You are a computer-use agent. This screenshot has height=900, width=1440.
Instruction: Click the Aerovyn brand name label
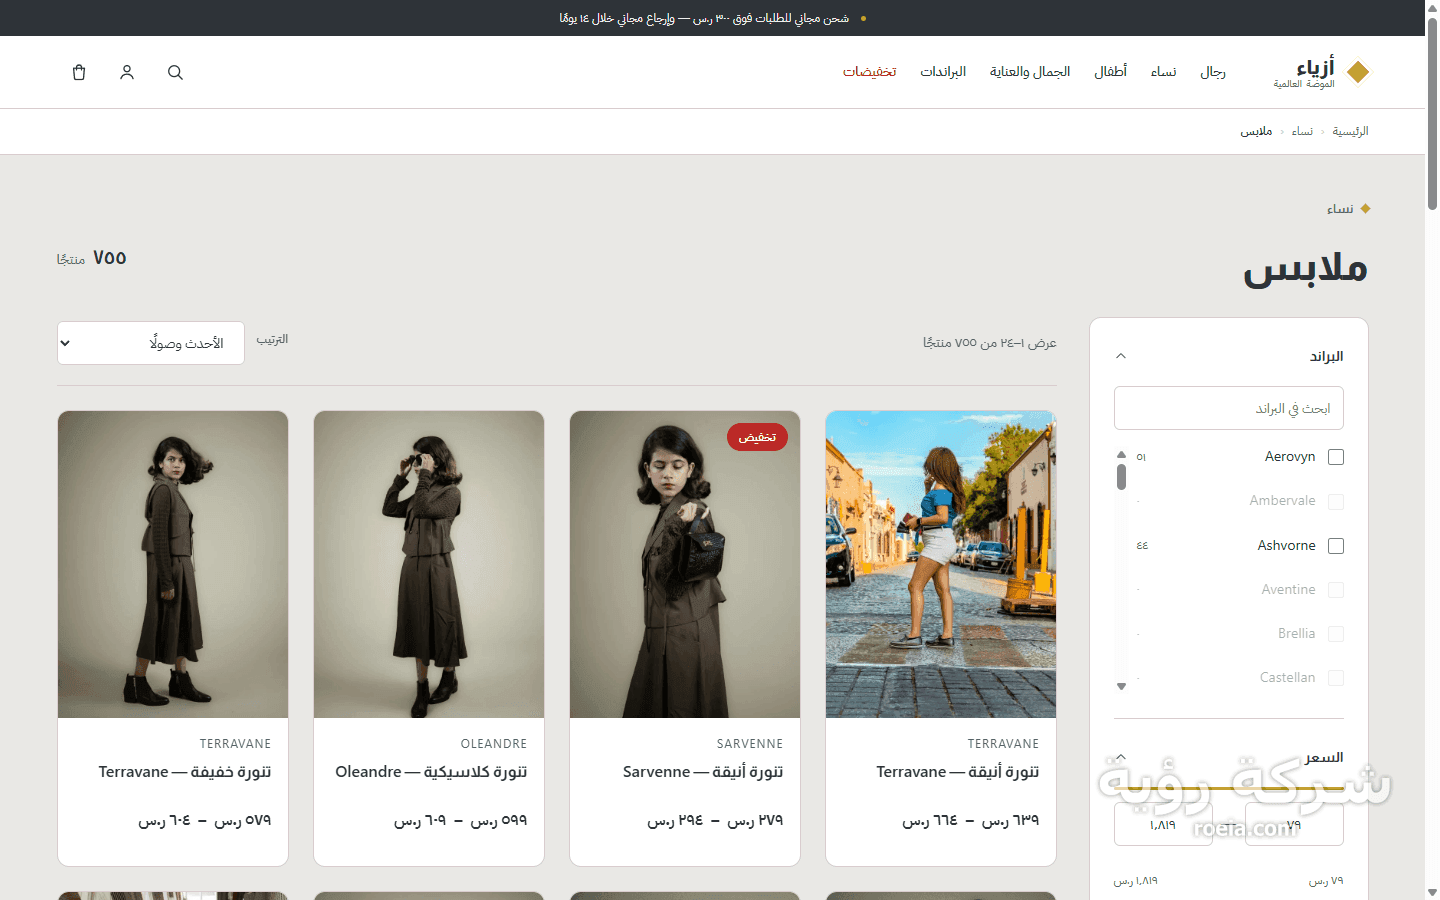pos(1290,457)
